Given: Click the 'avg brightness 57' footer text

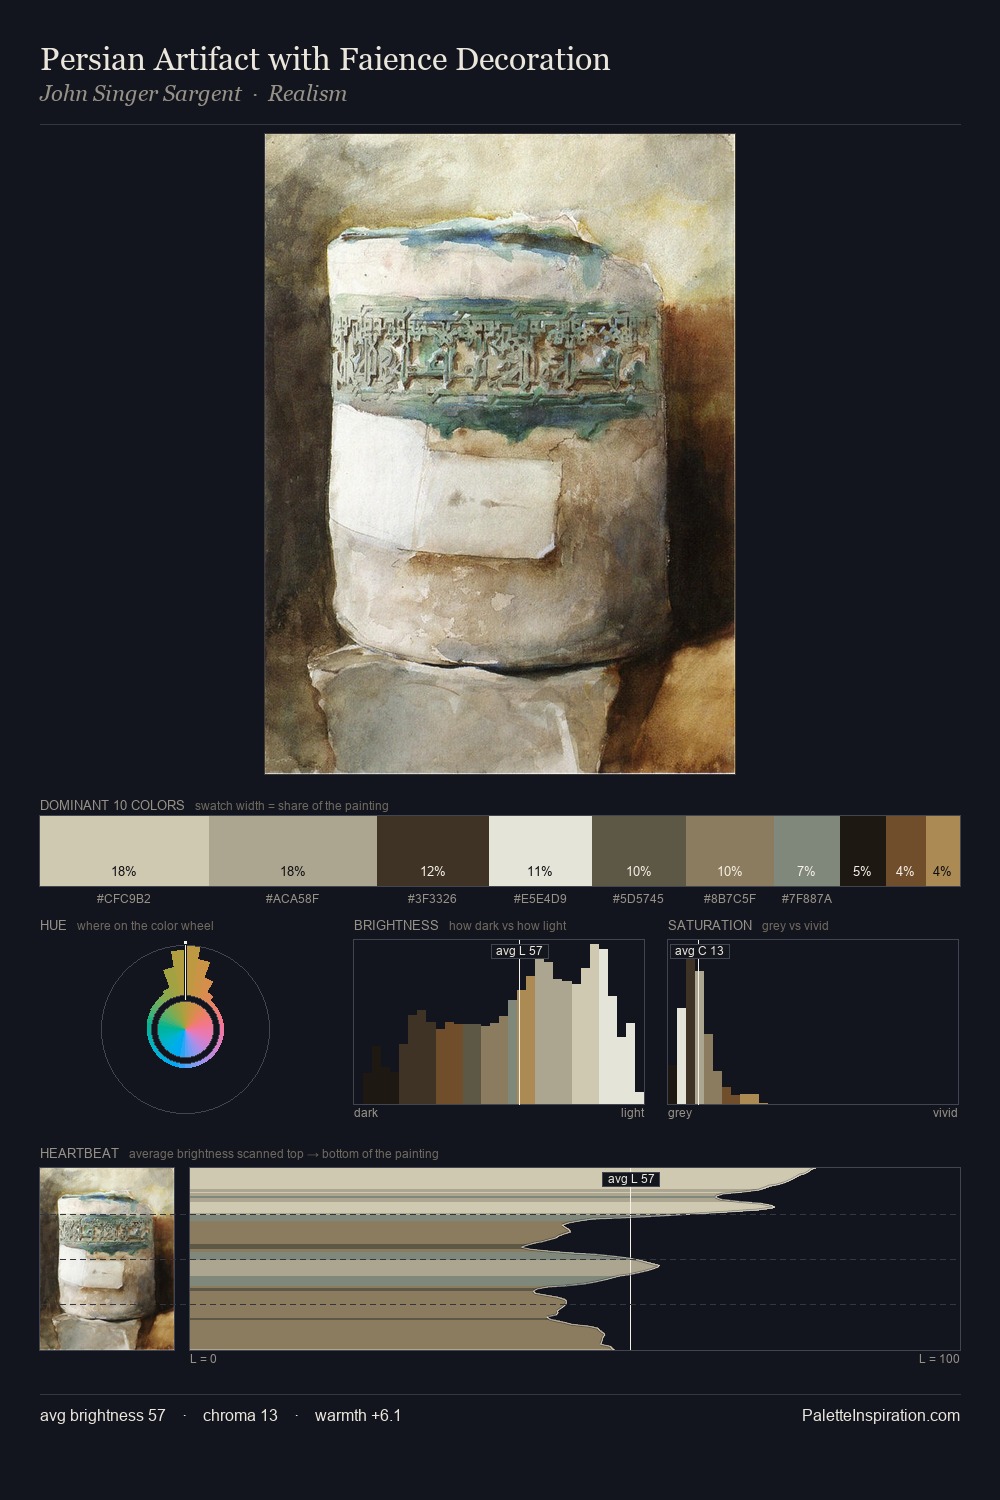Looking at the screenshot, I should [x=103, y=1415].
